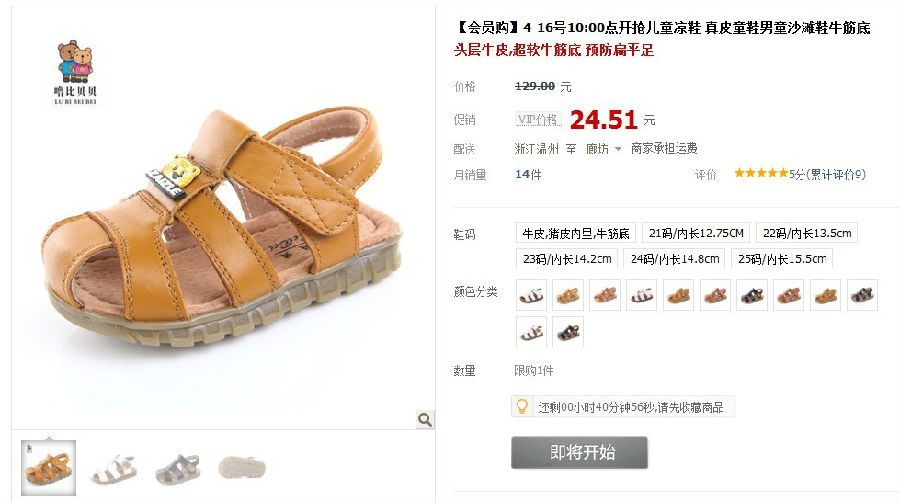Screen dimensions: 900x503
Task: Open the 廊坊 delivery city dropdown
Action: click(x=603, y=149)
